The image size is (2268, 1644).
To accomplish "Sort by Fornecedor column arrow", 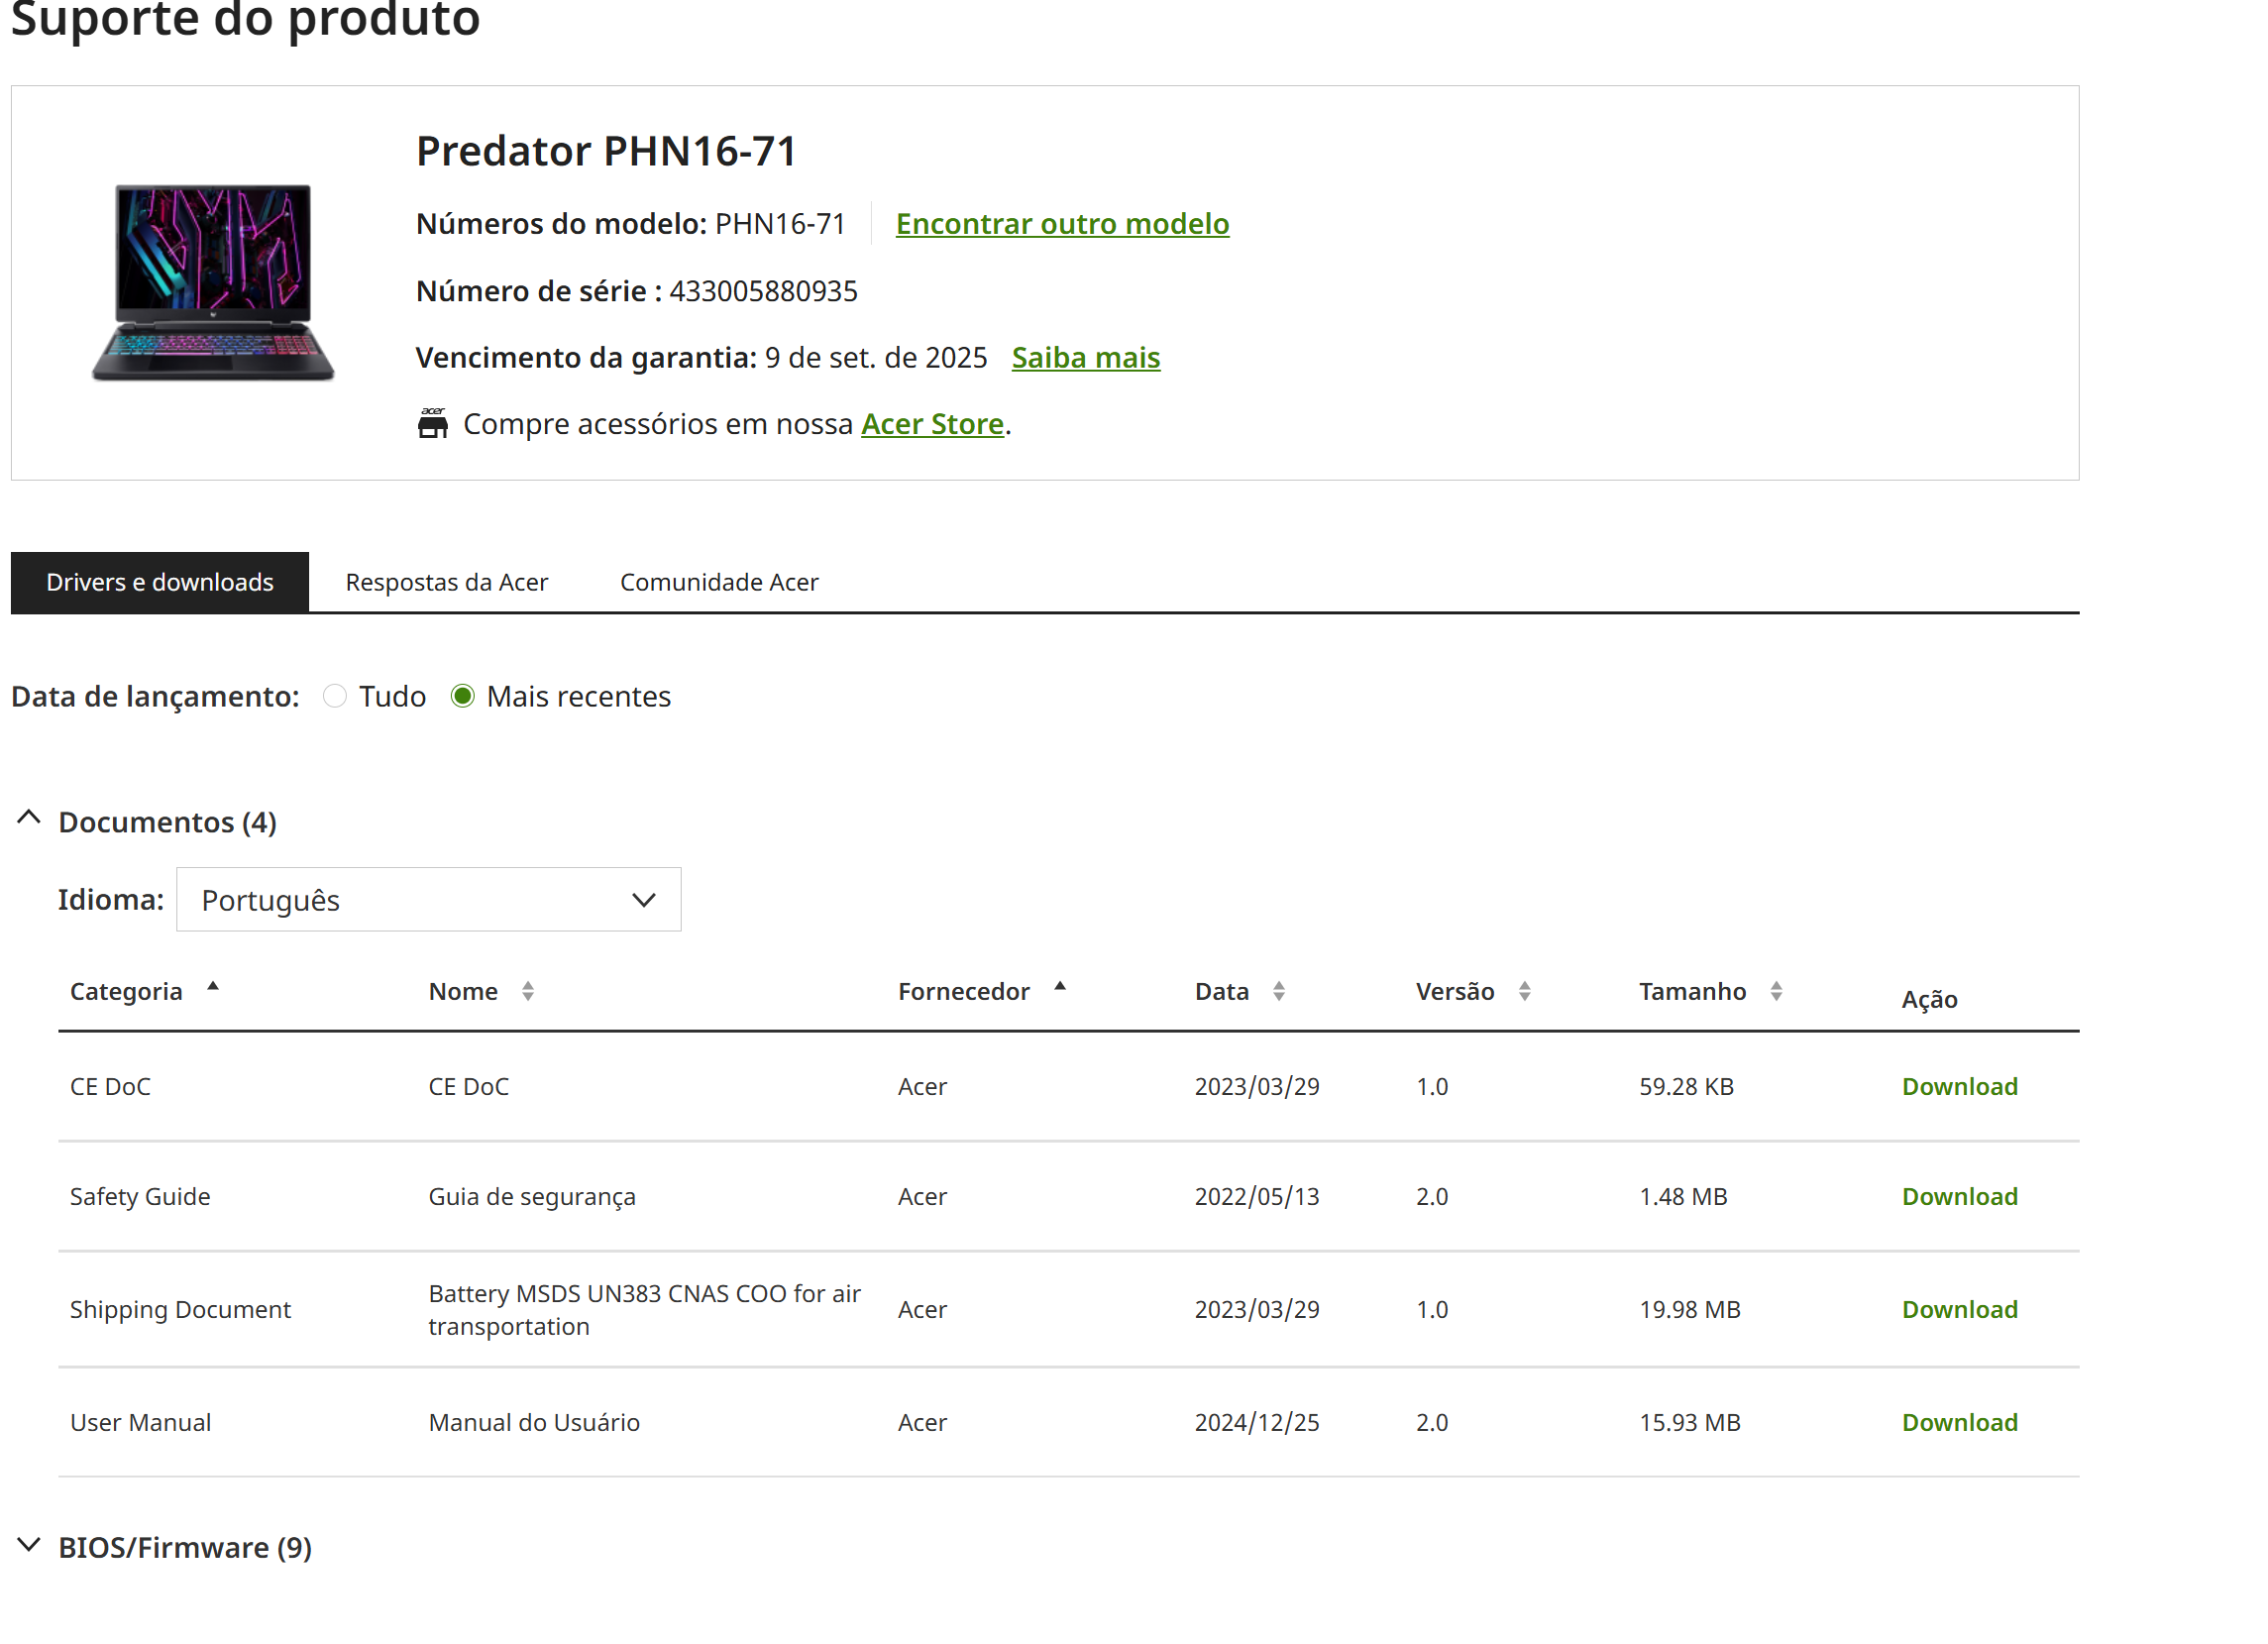I will pos(1060,988).
